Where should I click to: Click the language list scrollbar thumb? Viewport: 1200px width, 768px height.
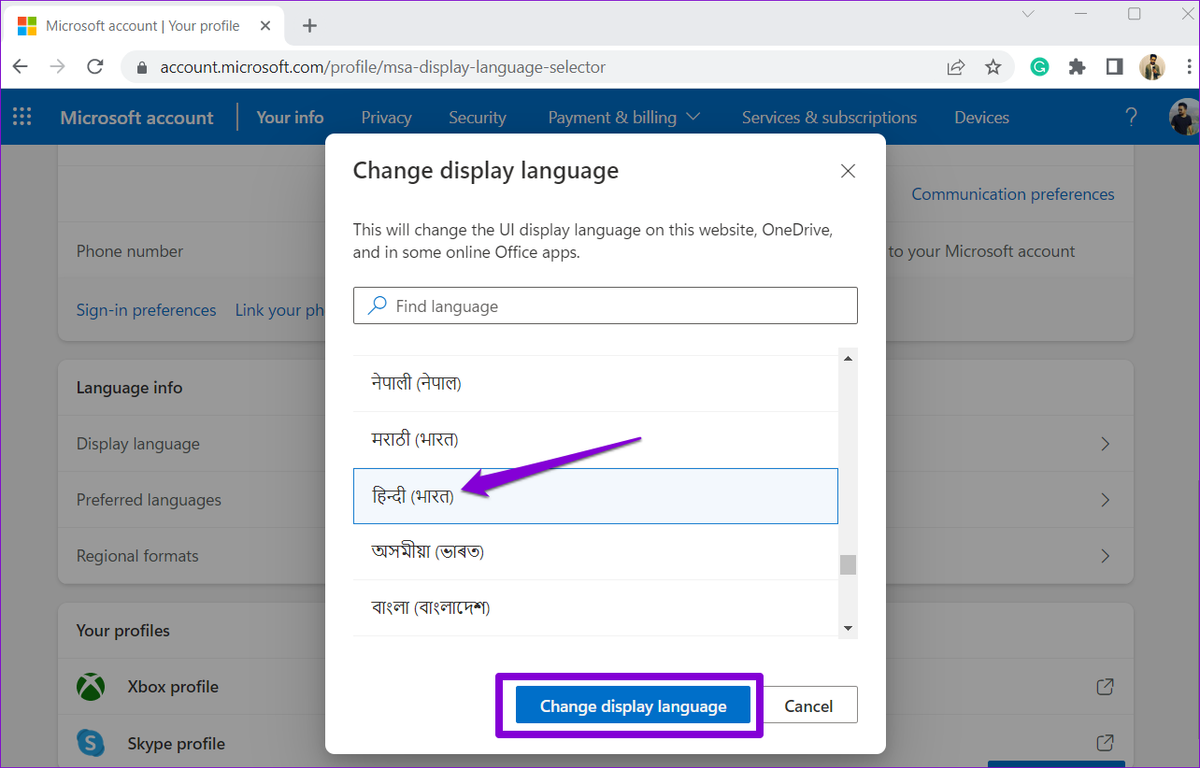pos(848,565)
